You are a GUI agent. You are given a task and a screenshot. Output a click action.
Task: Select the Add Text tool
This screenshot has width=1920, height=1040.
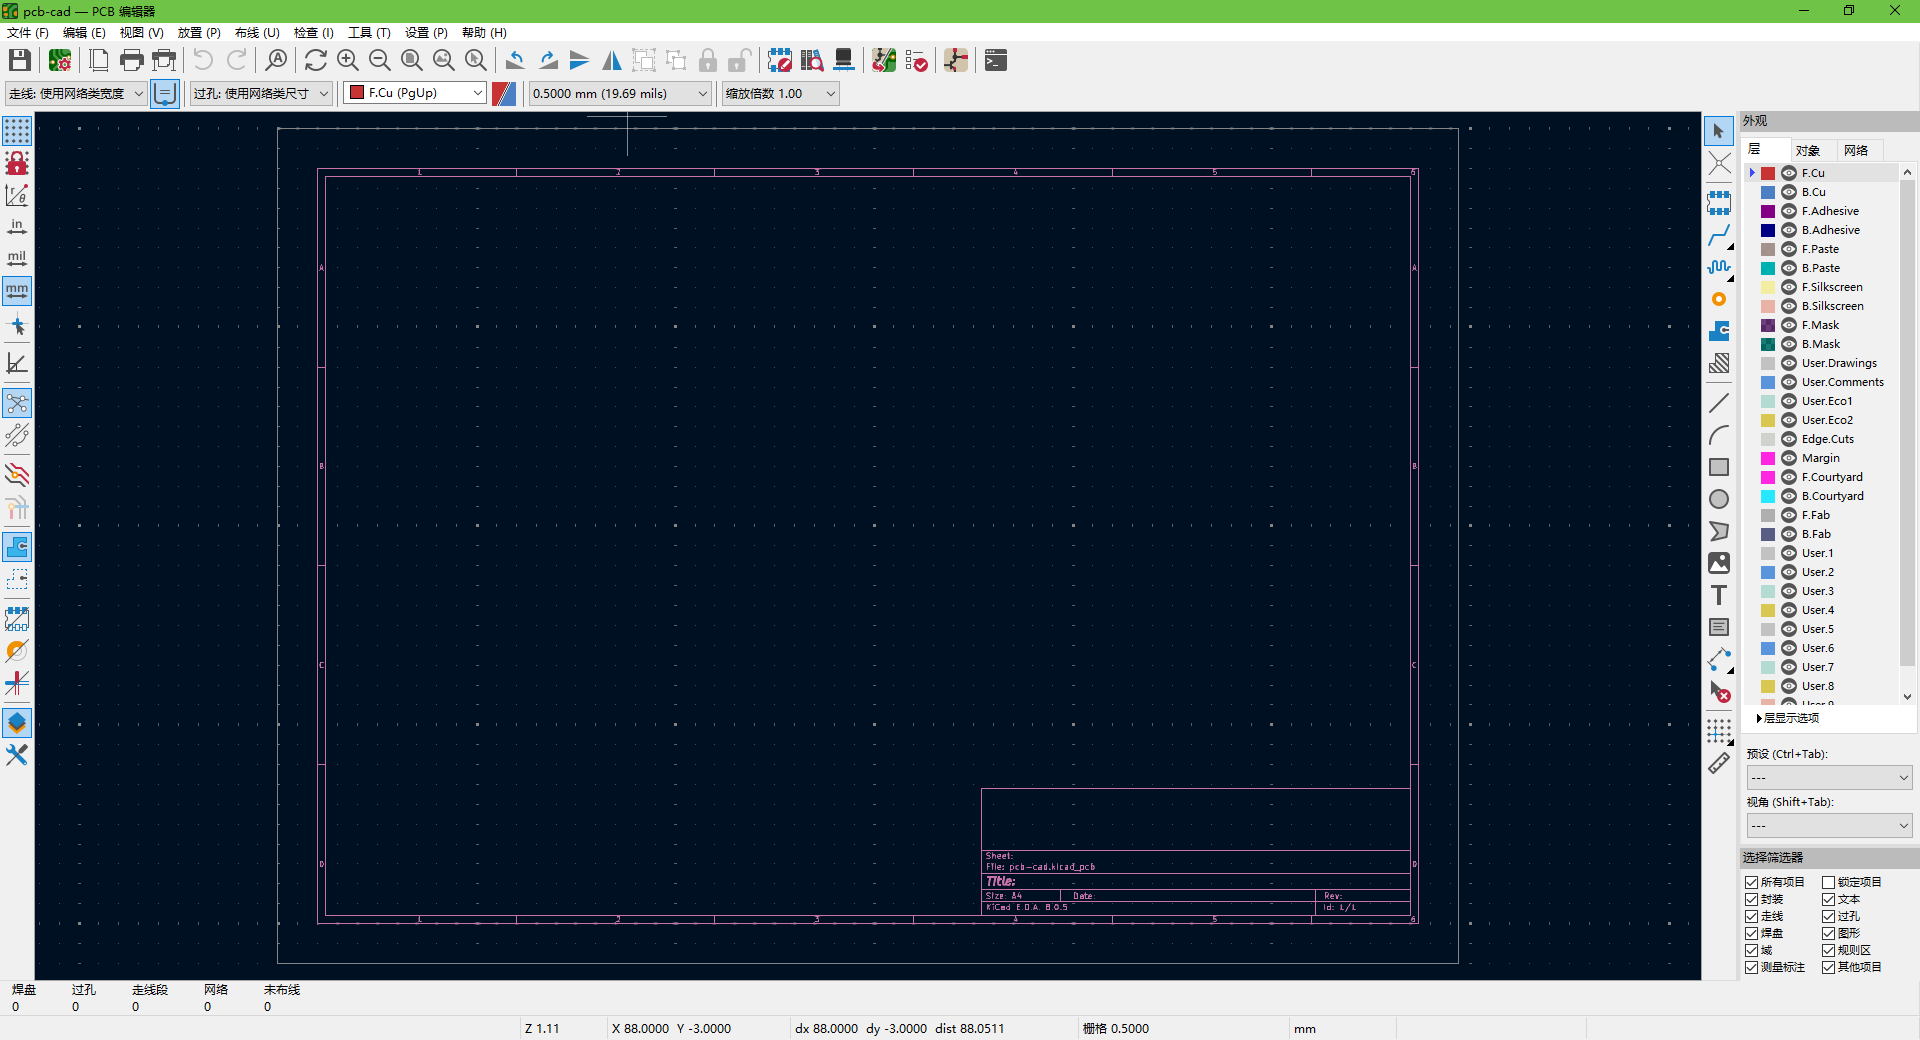(x=1718, y=596)
